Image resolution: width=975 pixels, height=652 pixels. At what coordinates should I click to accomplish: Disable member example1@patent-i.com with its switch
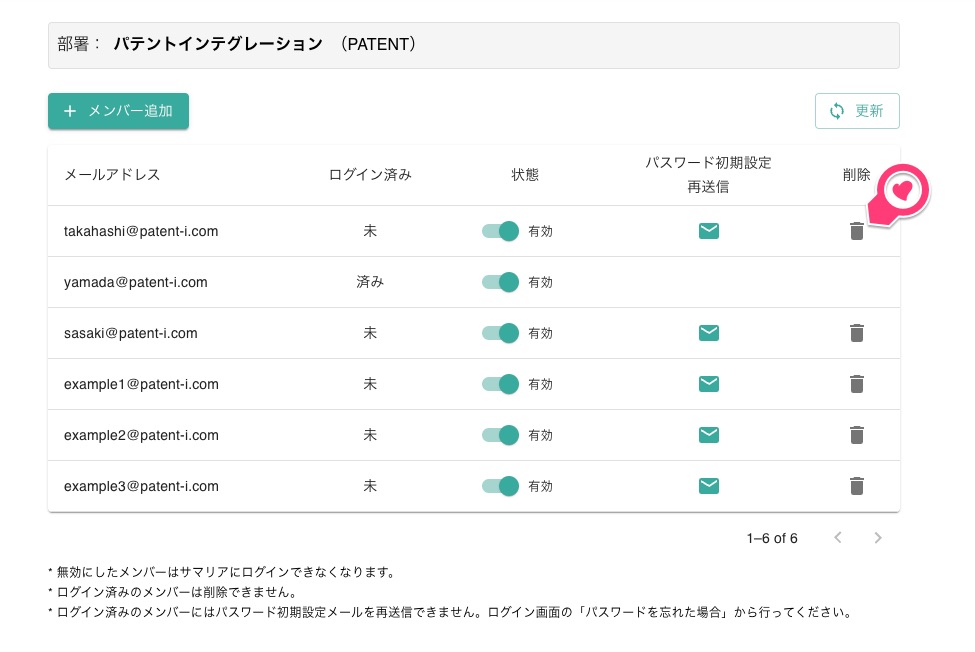tap(501, 384)
